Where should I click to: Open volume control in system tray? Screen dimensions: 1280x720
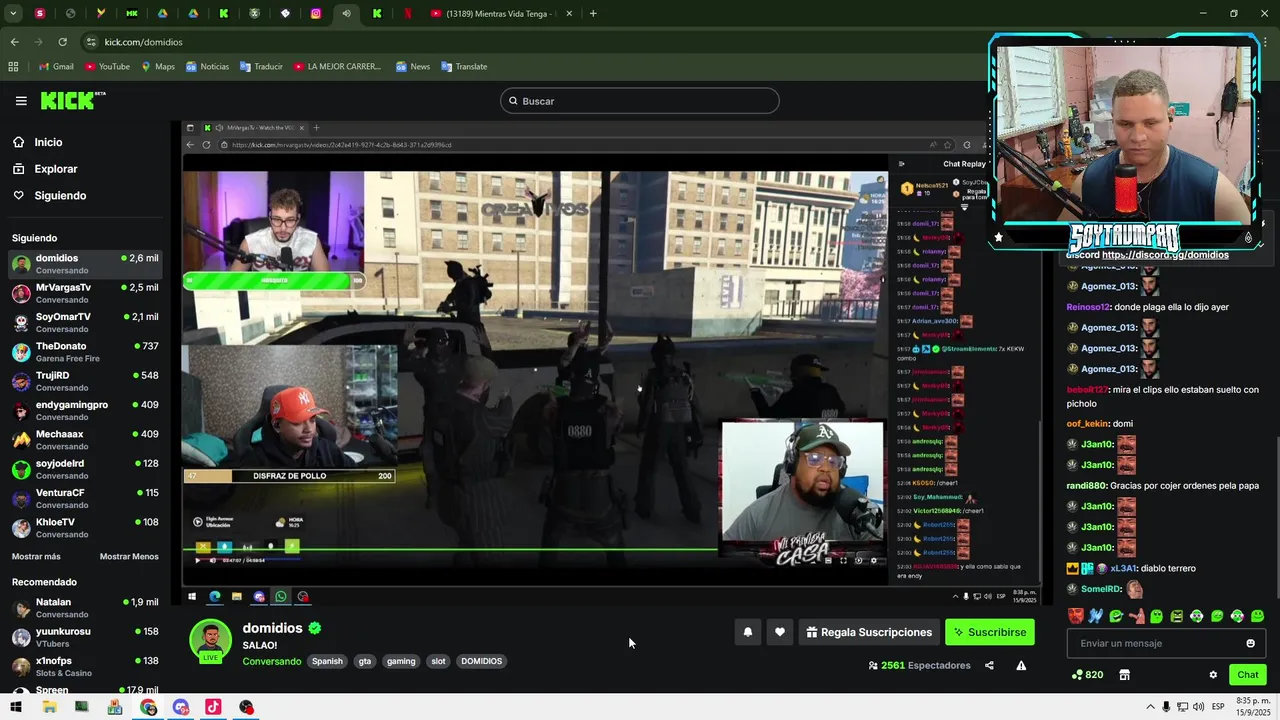[1198, 707]
